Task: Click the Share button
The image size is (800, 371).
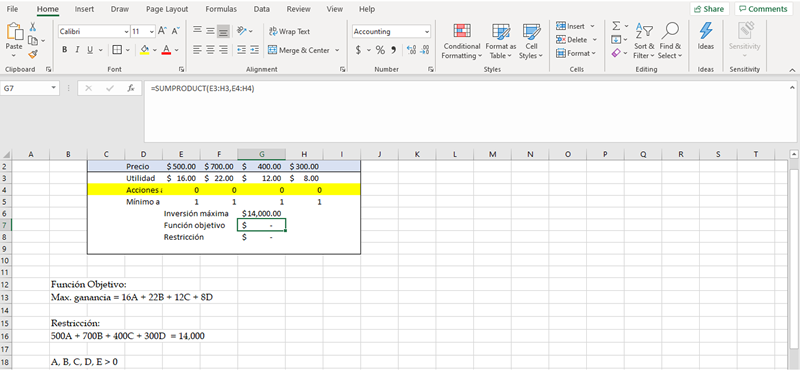Action: [x=710, y=9]
